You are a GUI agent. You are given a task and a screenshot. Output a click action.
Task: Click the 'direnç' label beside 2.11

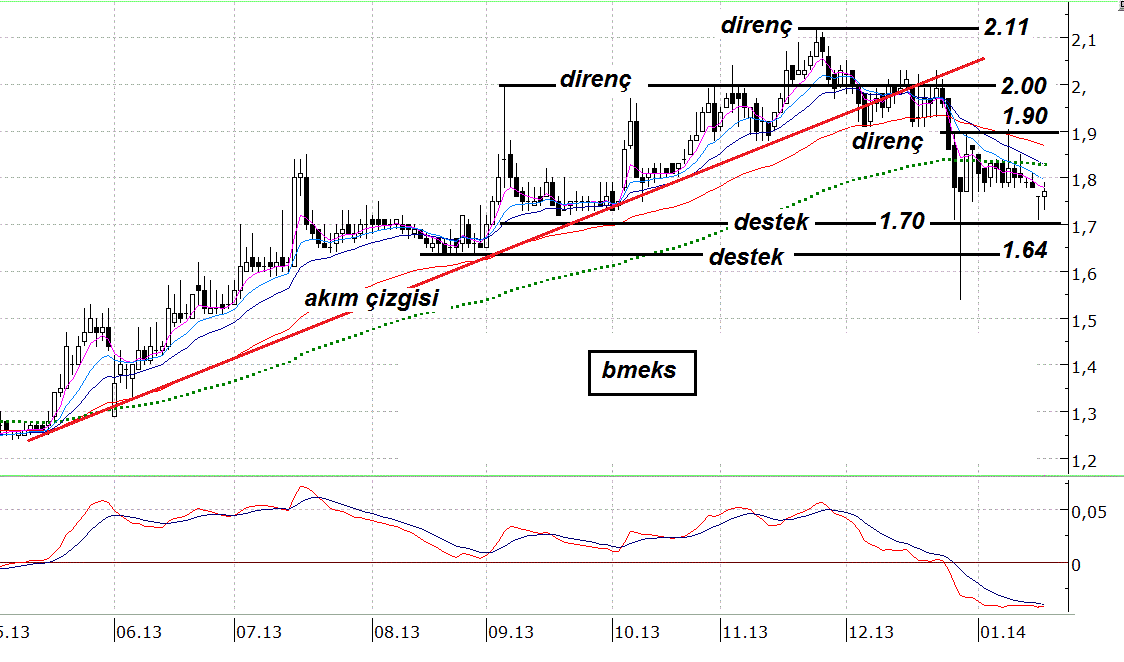pos(756,26)
